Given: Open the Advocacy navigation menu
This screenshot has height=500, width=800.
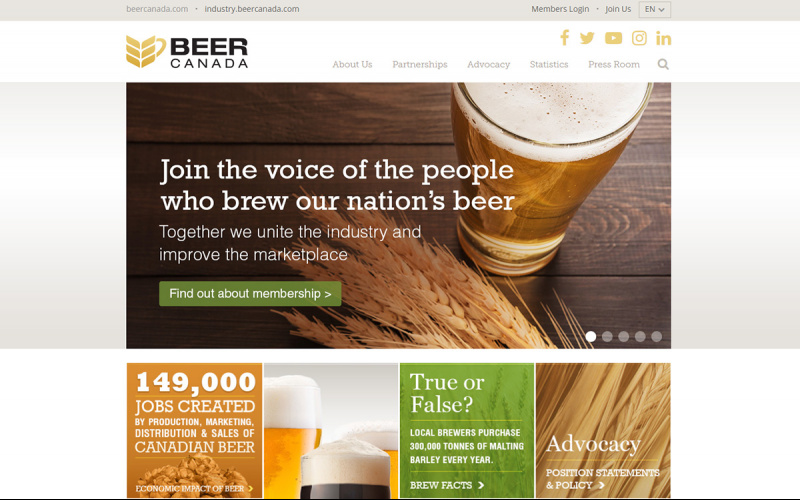Looking at the screenshot, I should point(488,64).
